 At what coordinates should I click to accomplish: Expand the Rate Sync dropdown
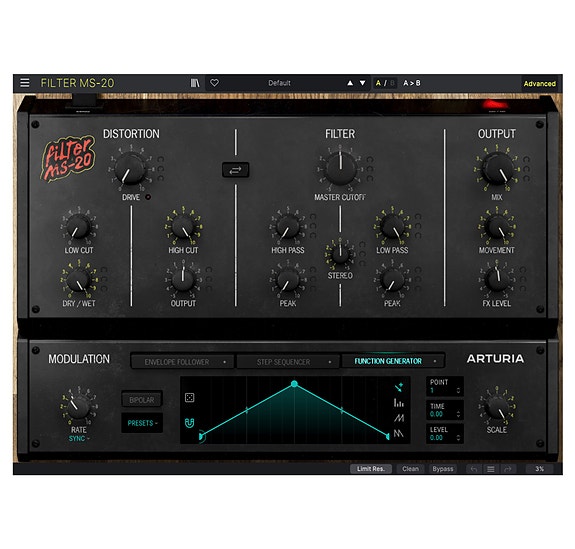79,439
